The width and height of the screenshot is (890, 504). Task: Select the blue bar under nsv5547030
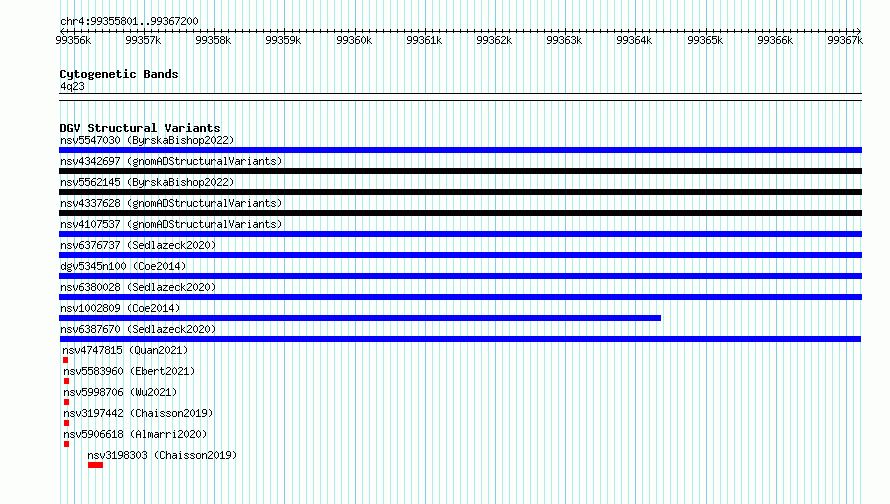click(460, 150)
